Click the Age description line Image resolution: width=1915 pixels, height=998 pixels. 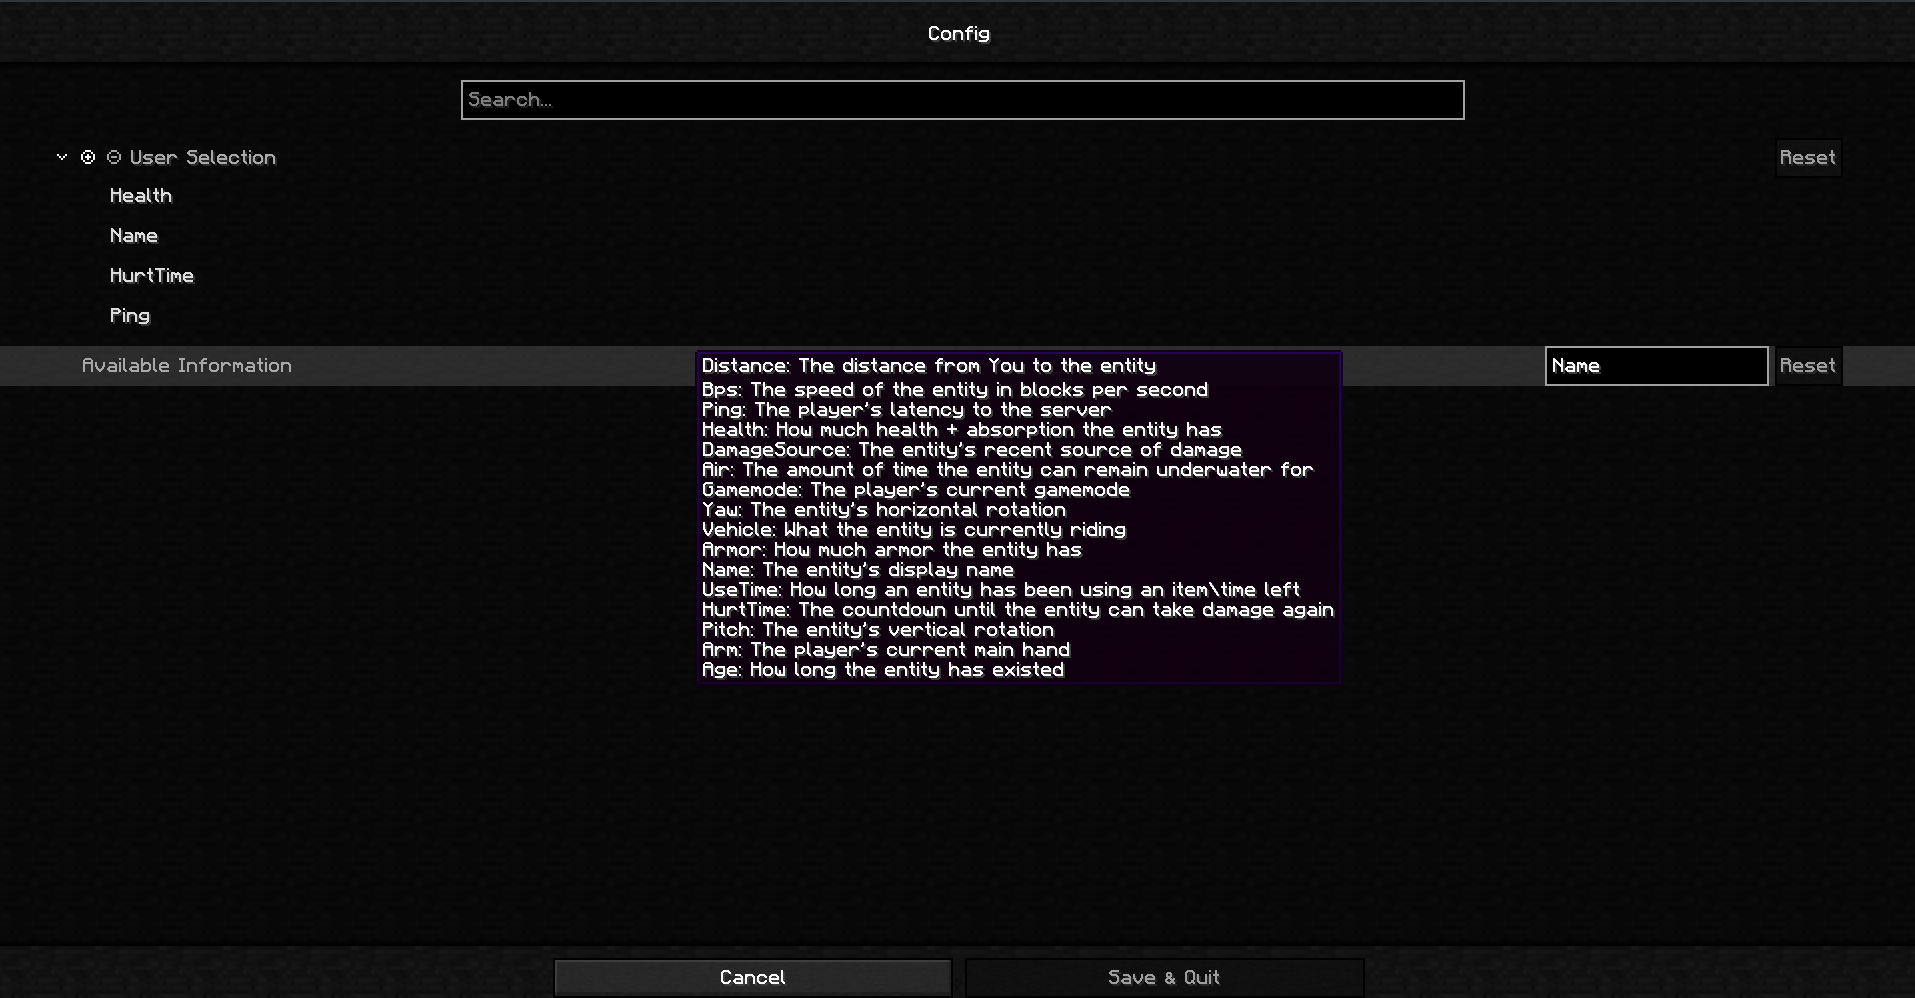[883, 670]
